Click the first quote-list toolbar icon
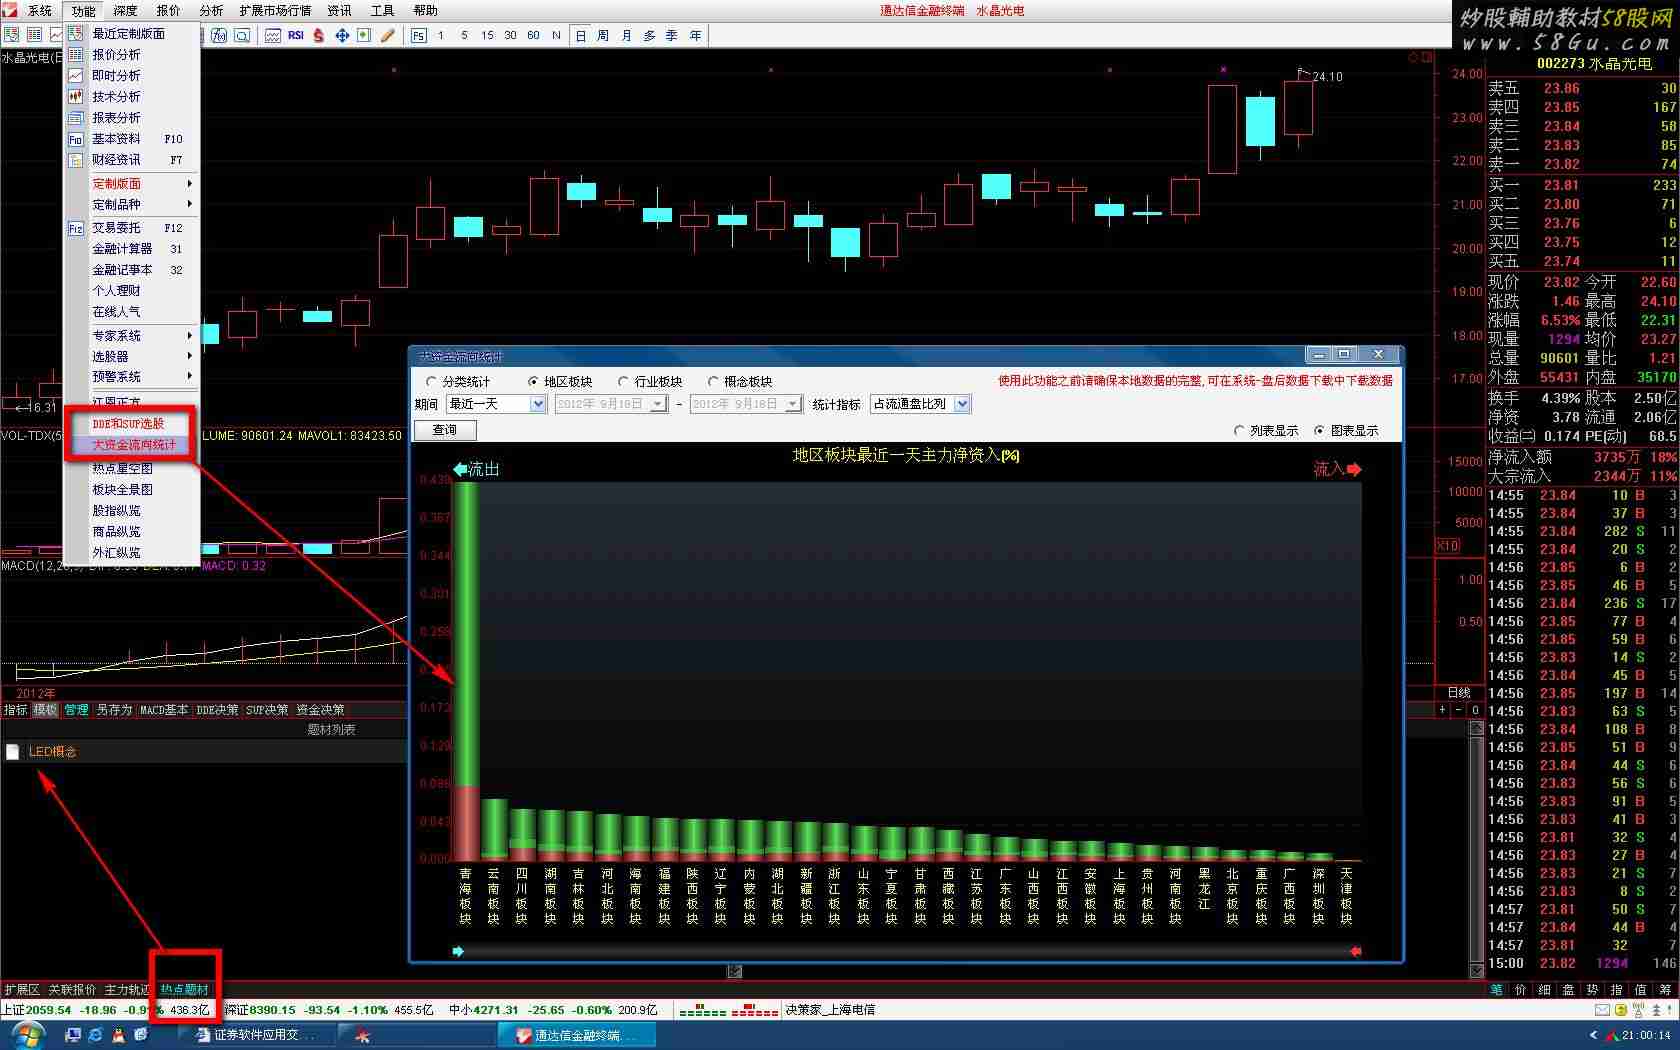 coord(11,35)
